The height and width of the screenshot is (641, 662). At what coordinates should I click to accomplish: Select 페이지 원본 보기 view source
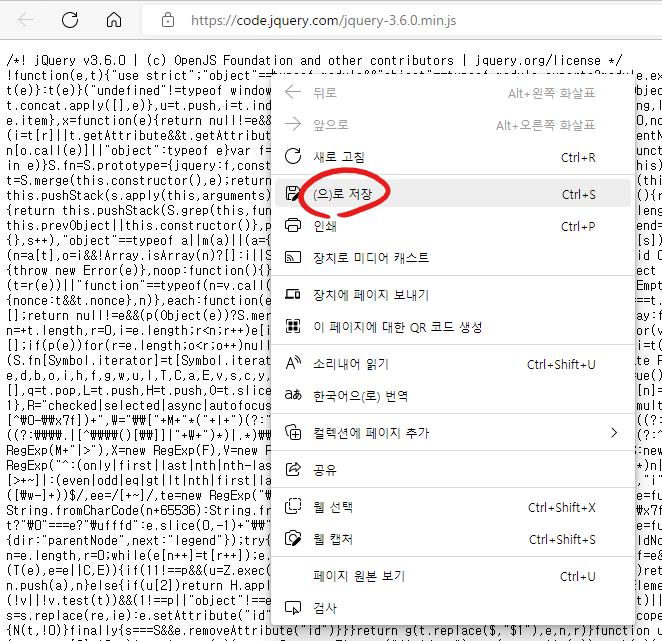(x=453, y=576)
